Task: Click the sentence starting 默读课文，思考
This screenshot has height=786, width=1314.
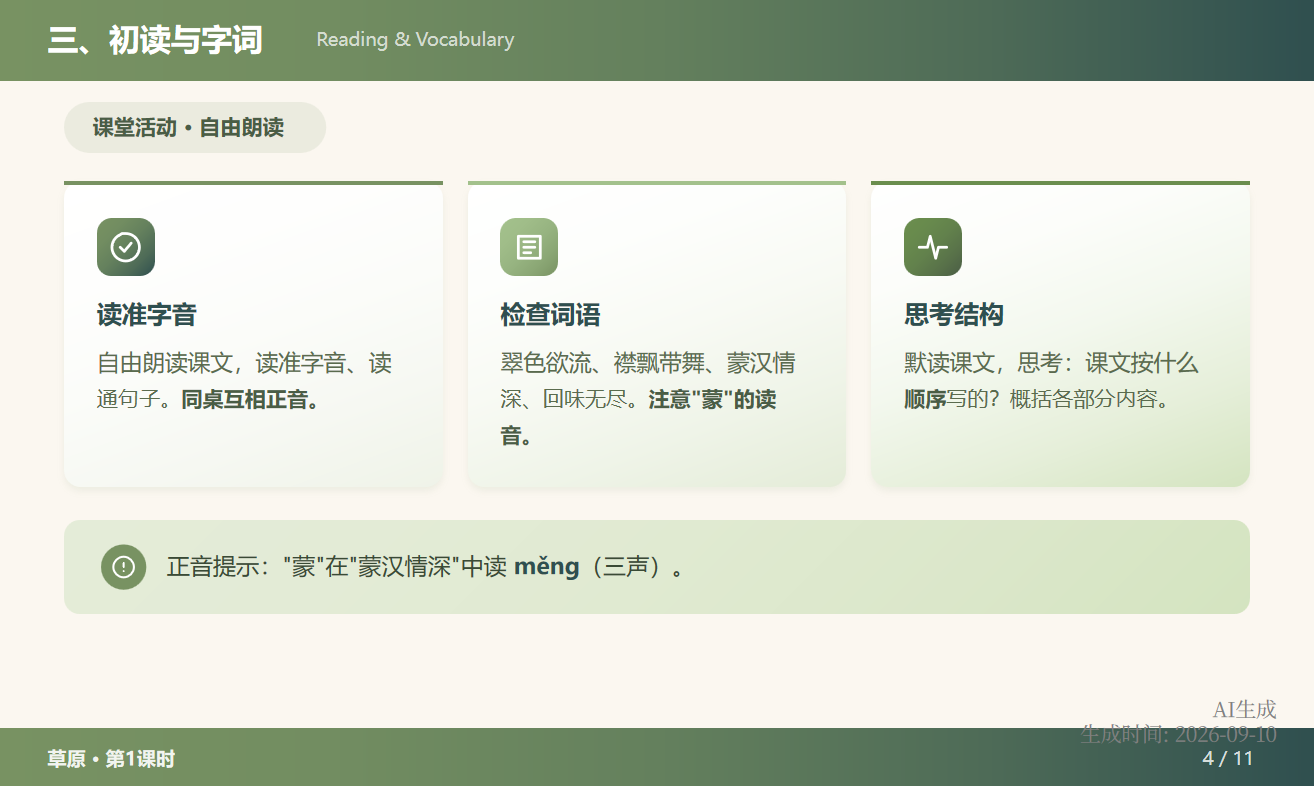Action: click(1051, 381)
